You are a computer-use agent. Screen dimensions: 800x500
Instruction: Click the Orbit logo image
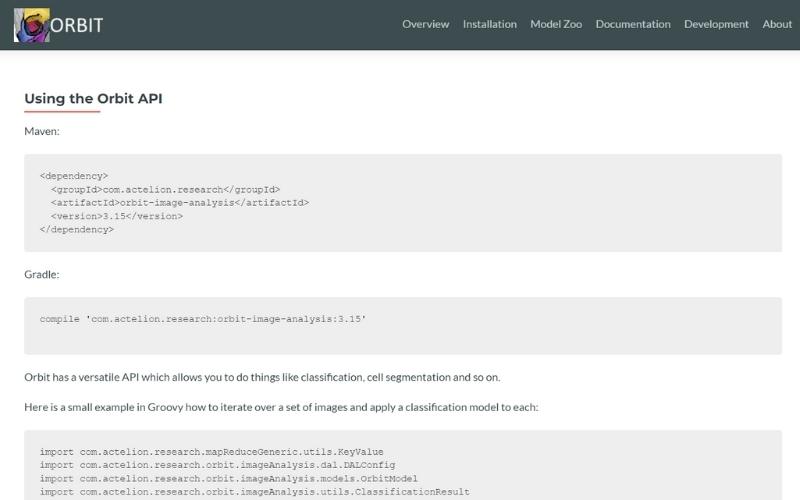point(32,25)
